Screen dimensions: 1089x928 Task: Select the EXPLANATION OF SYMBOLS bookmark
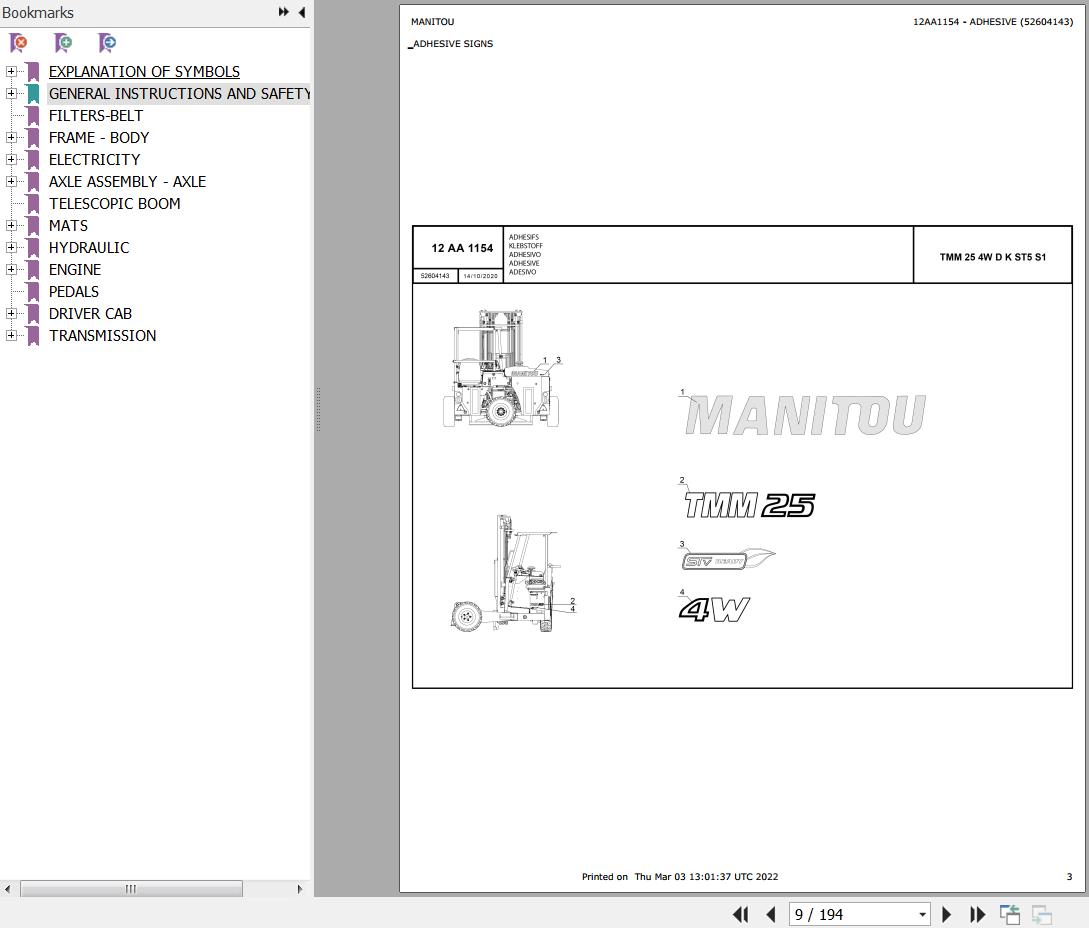(x=143, y=71)
